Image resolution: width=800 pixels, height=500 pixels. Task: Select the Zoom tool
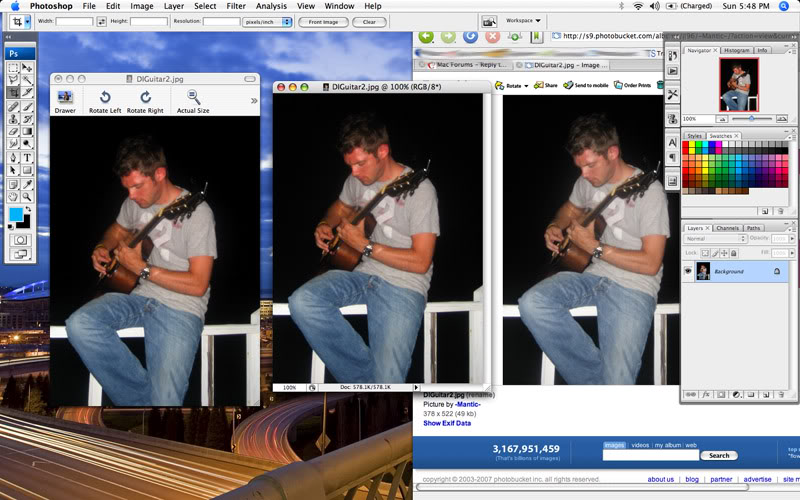[x=27, y=196]
